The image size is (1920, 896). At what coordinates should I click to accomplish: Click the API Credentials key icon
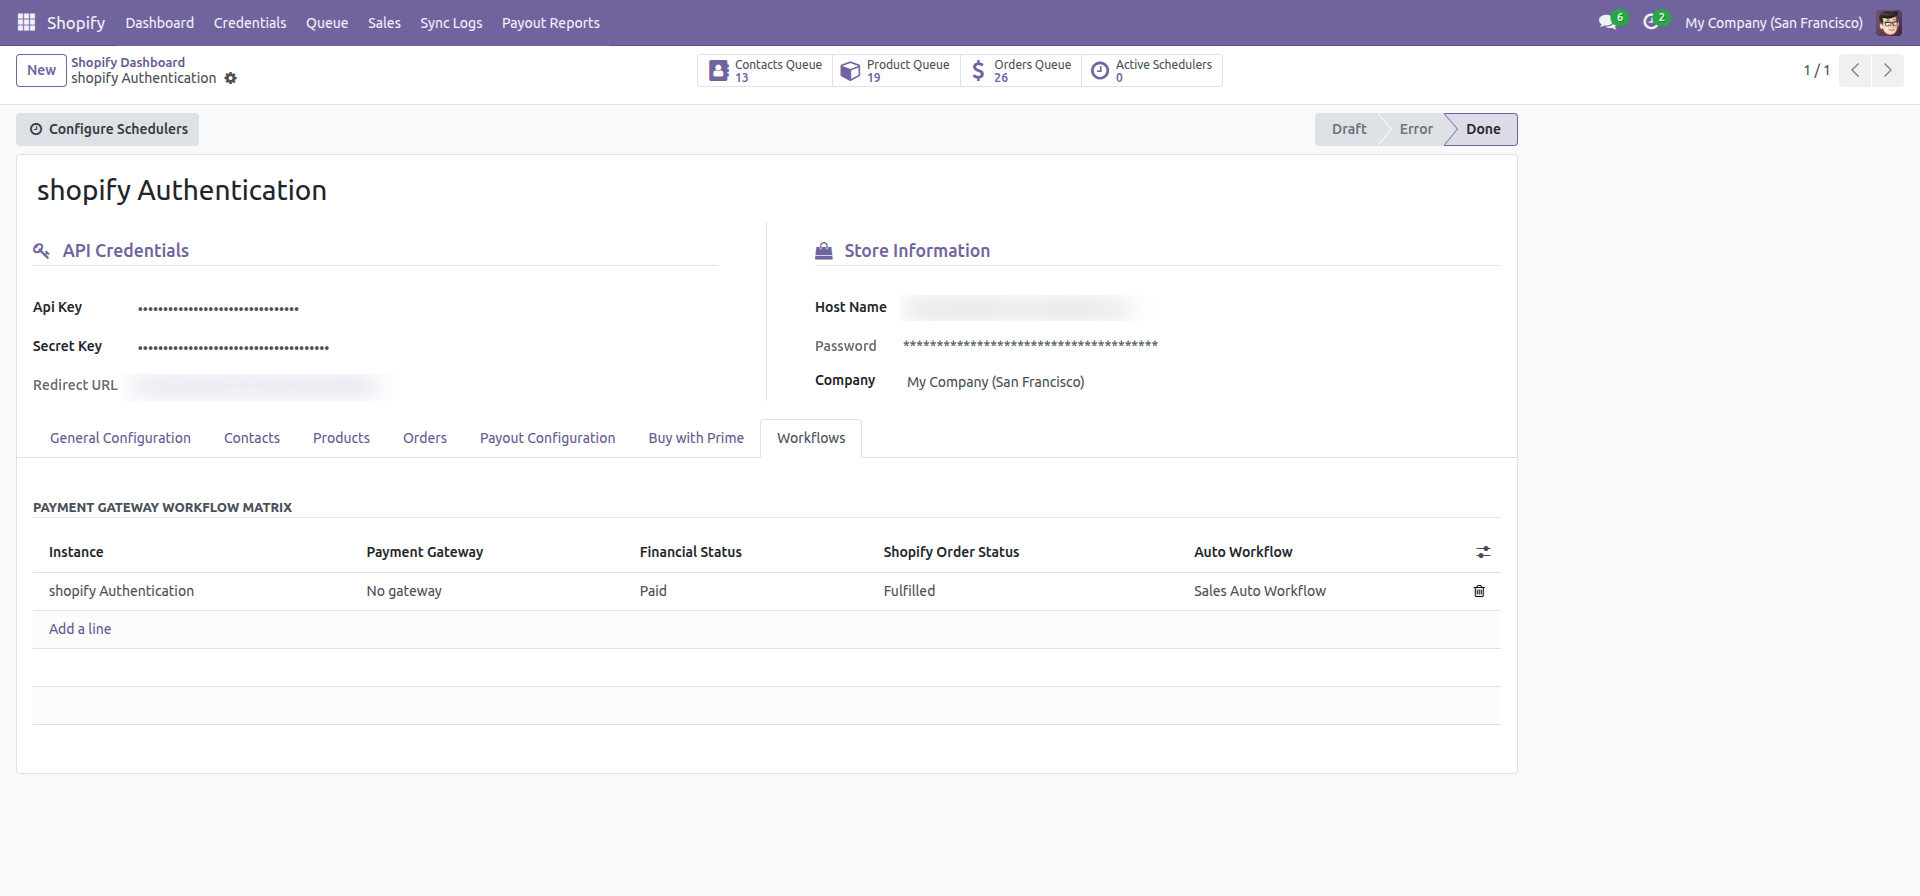tap(41, 251)
